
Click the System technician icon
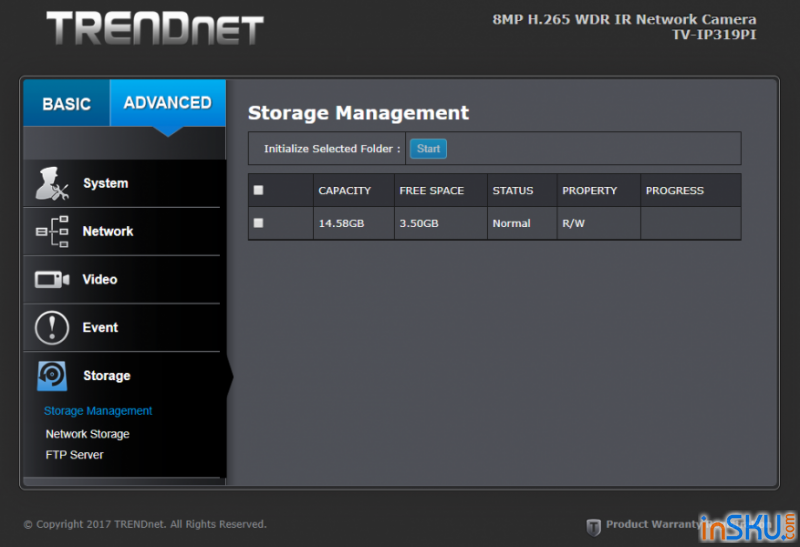tap(52, 183)
